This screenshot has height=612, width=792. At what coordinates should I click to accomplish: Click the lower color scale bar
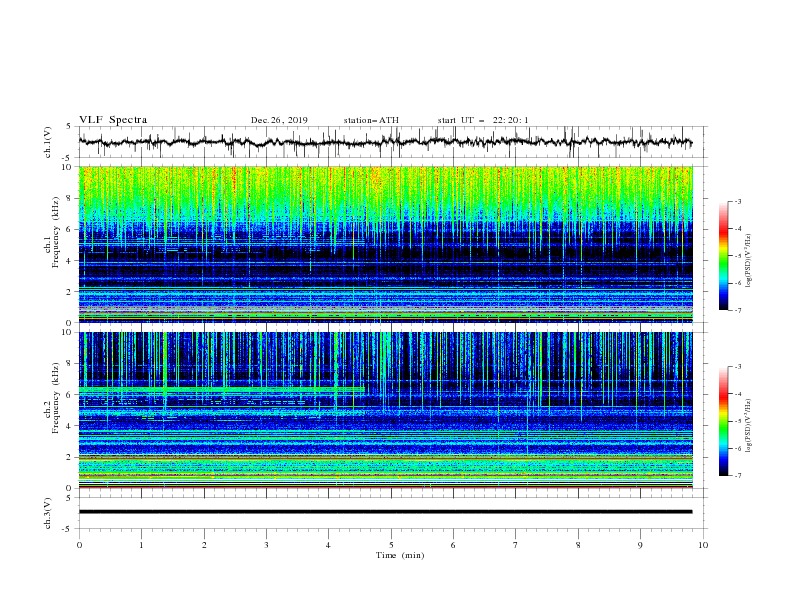coord(723,421)
